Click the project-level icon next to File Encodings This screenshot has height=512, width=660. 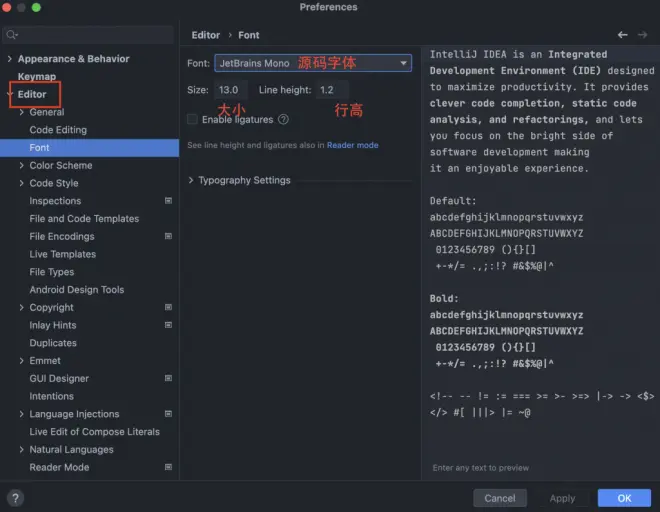pos(168,236)
